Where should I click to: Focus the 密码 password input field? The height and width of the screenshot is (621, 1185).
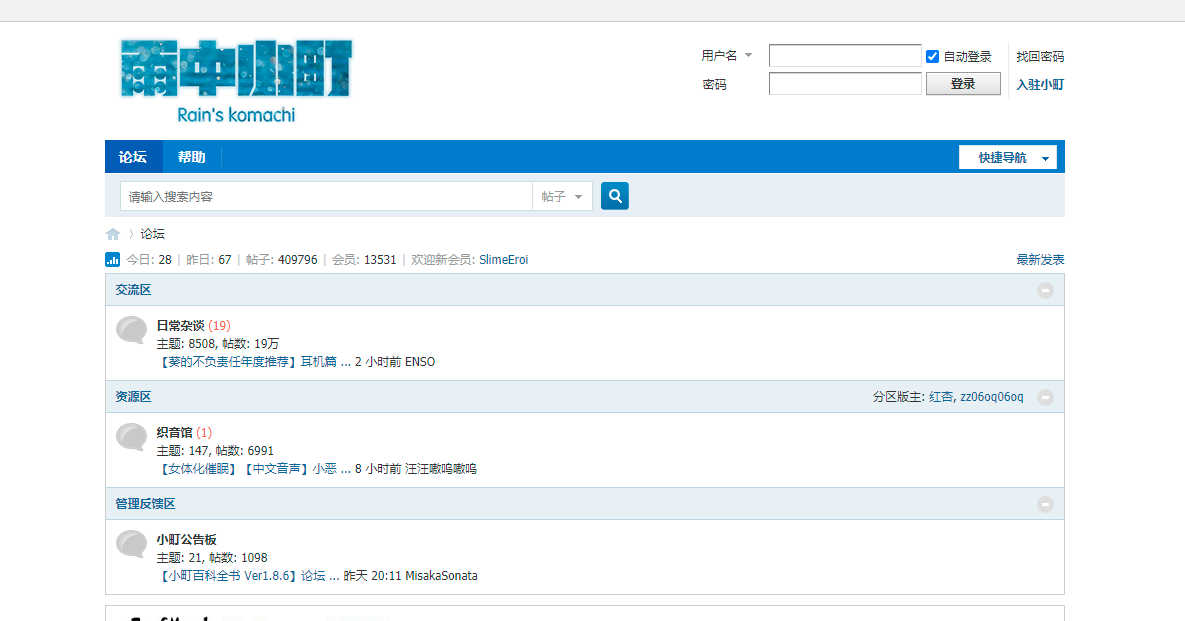tap(845, 84)
